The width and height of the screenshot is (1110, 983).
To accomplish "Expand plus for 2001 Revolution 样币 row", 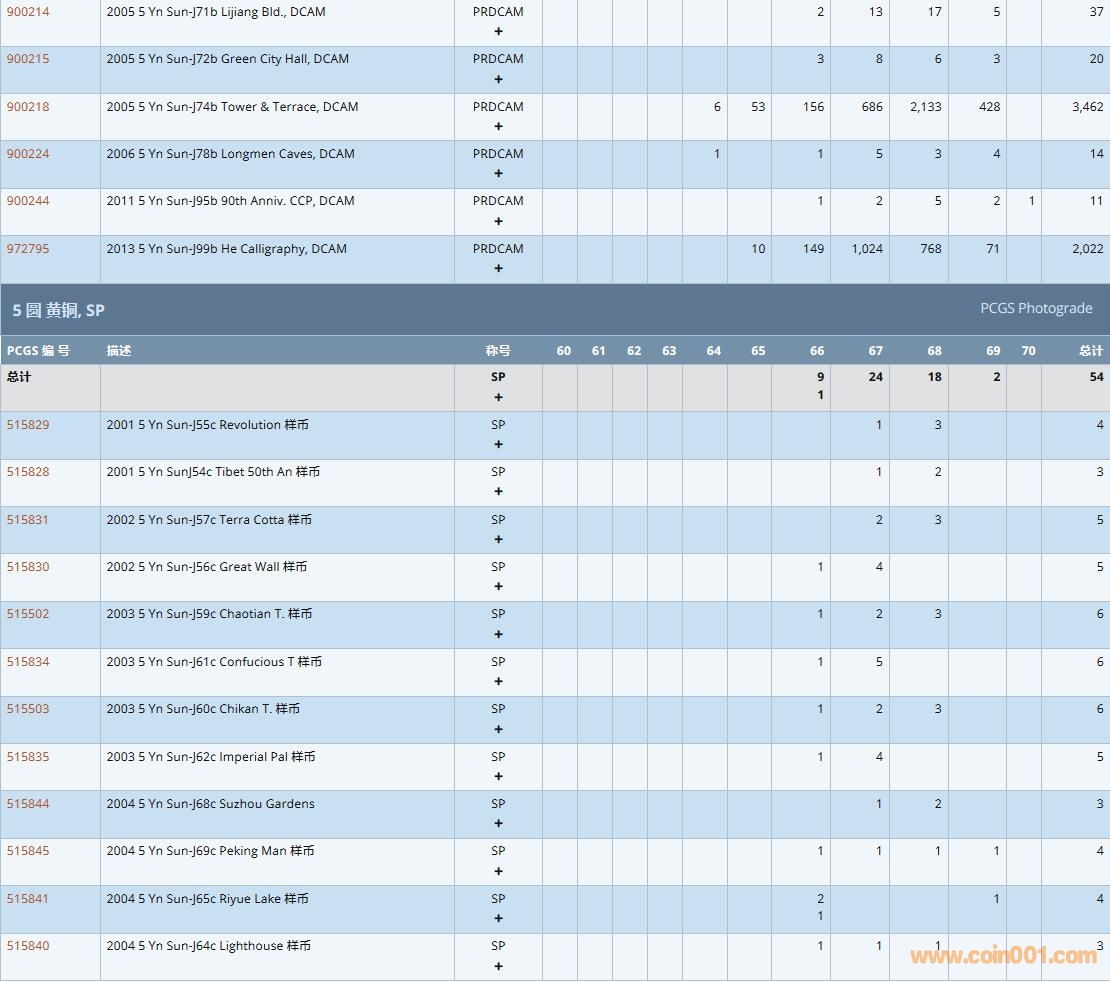I will point(498,444).
